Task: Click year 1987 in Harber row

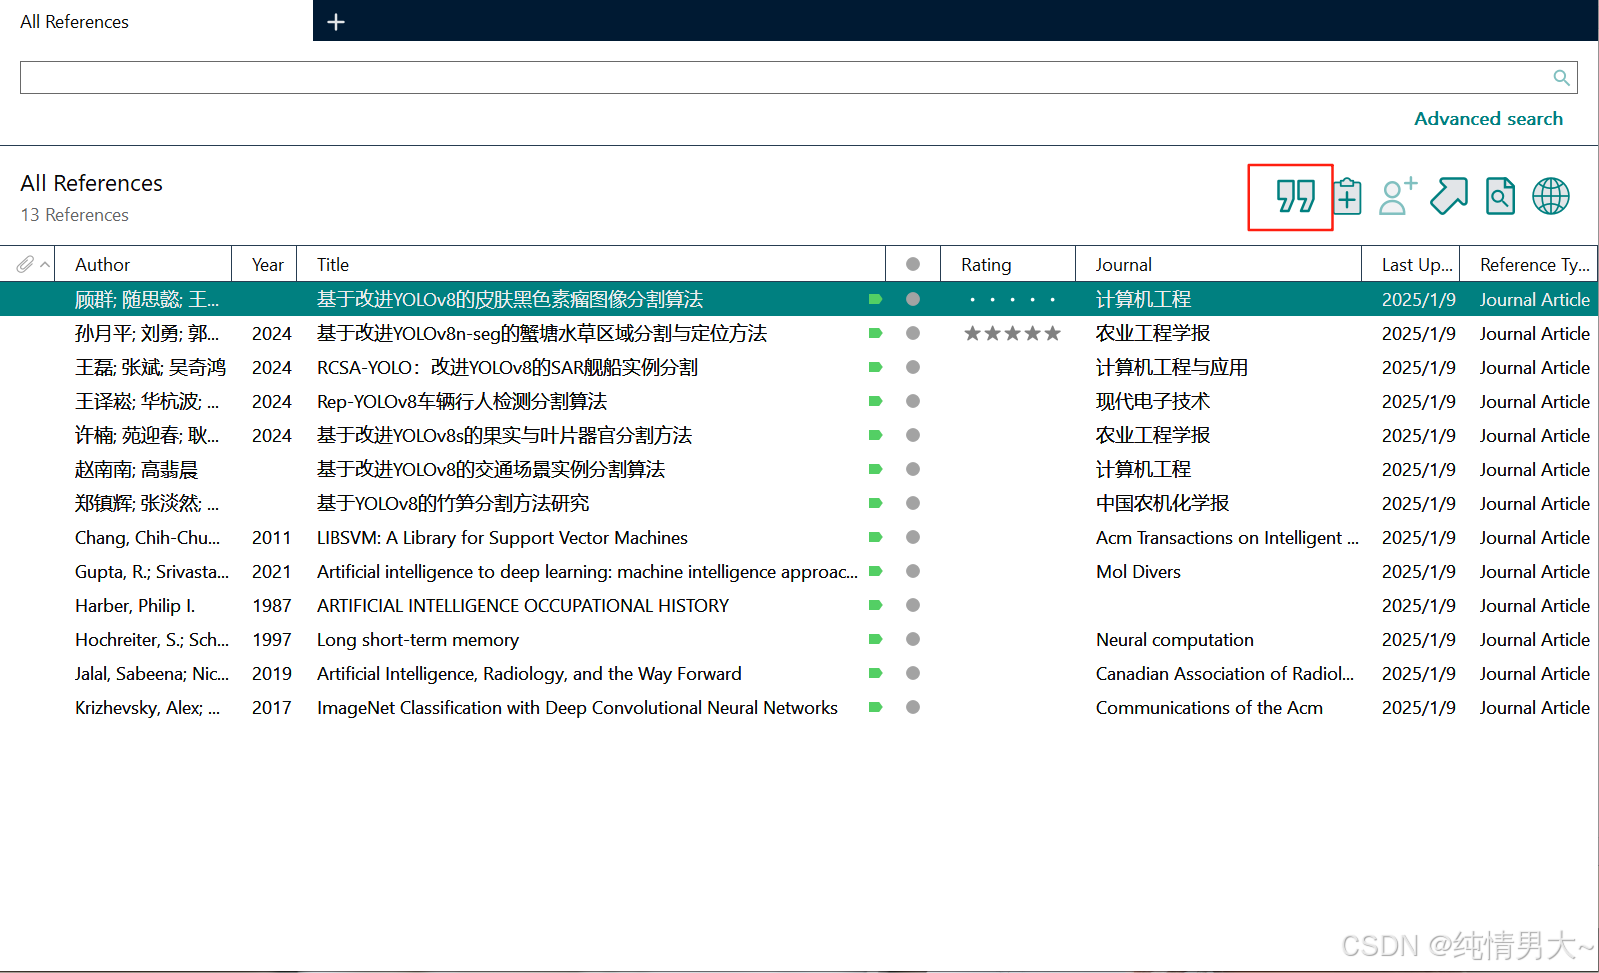Action: tap(271, 605)
